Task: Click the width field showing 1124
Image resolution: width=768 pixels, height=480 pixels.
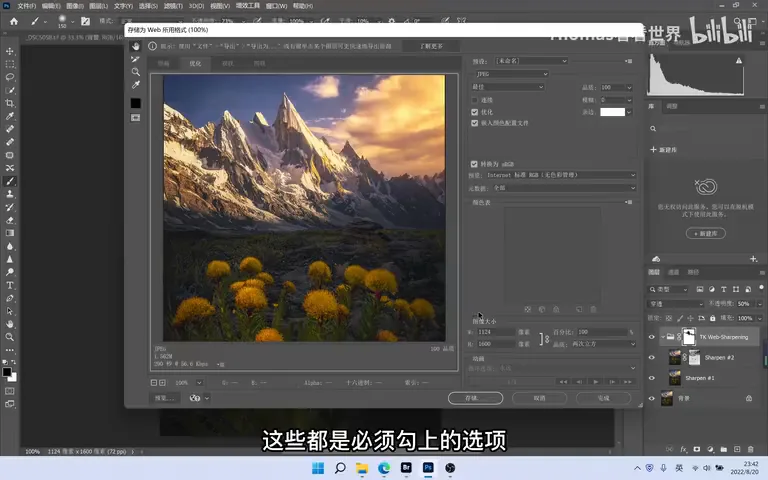Action: coord(495,332)
